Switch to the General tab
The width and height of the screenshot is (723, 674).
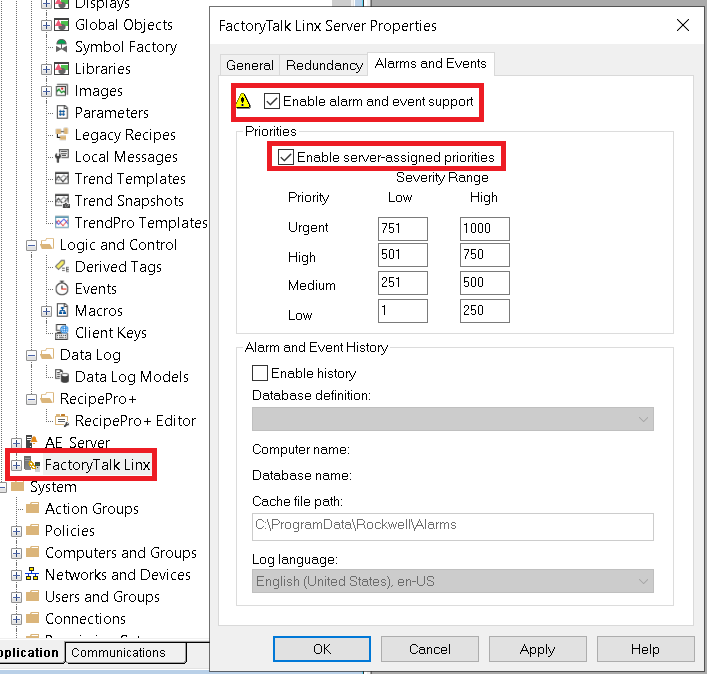tap(249, 65)
